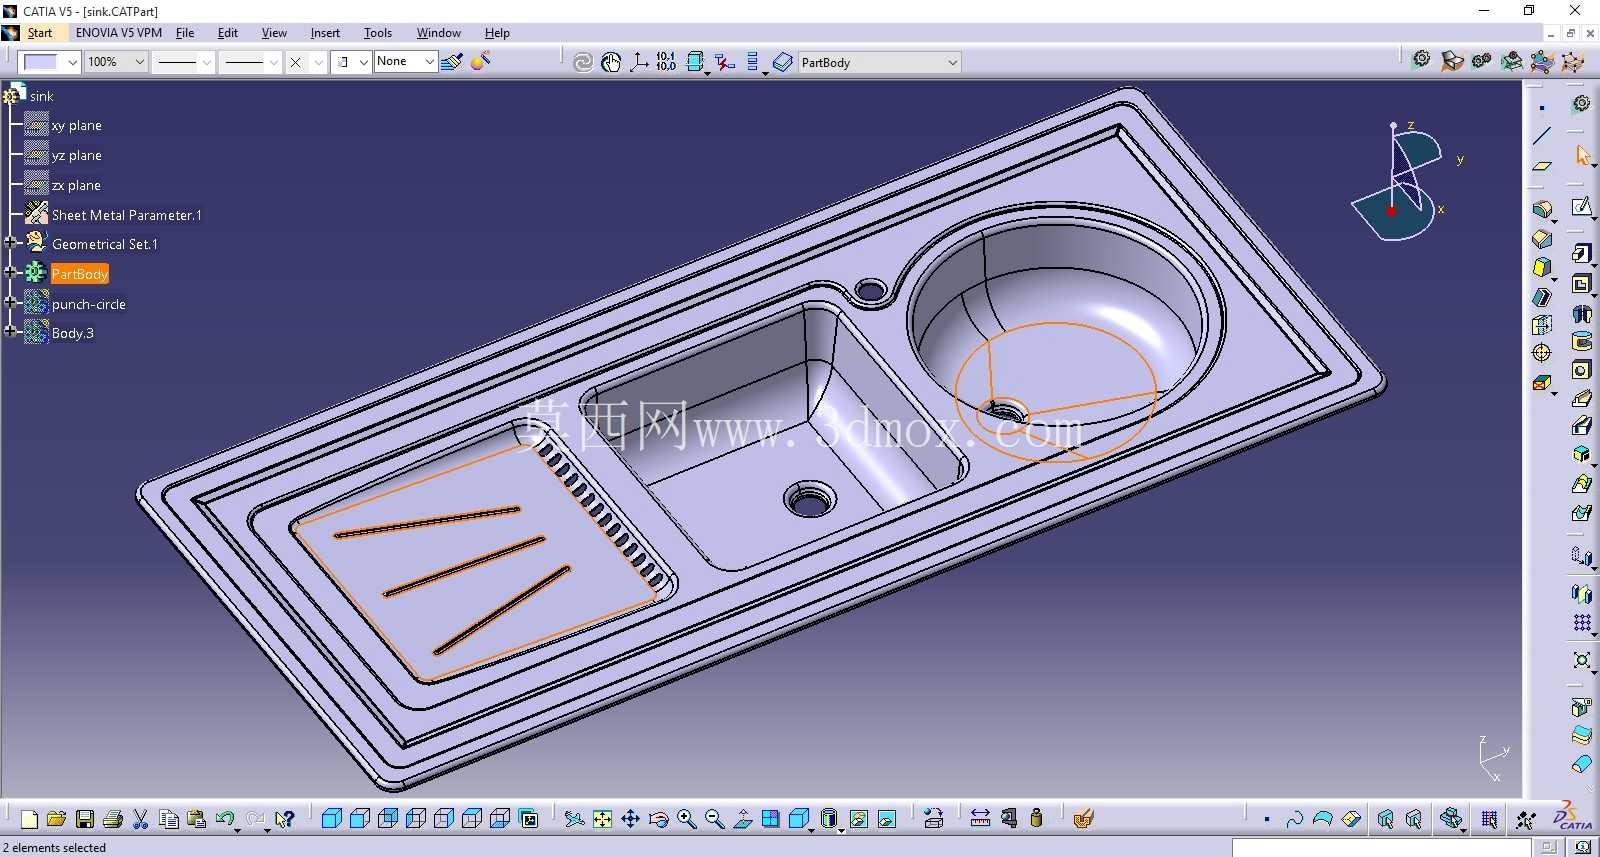Click the compass red manipulation point
This screenshot has width=1600, height=857.
click(x=1391, y=211)
